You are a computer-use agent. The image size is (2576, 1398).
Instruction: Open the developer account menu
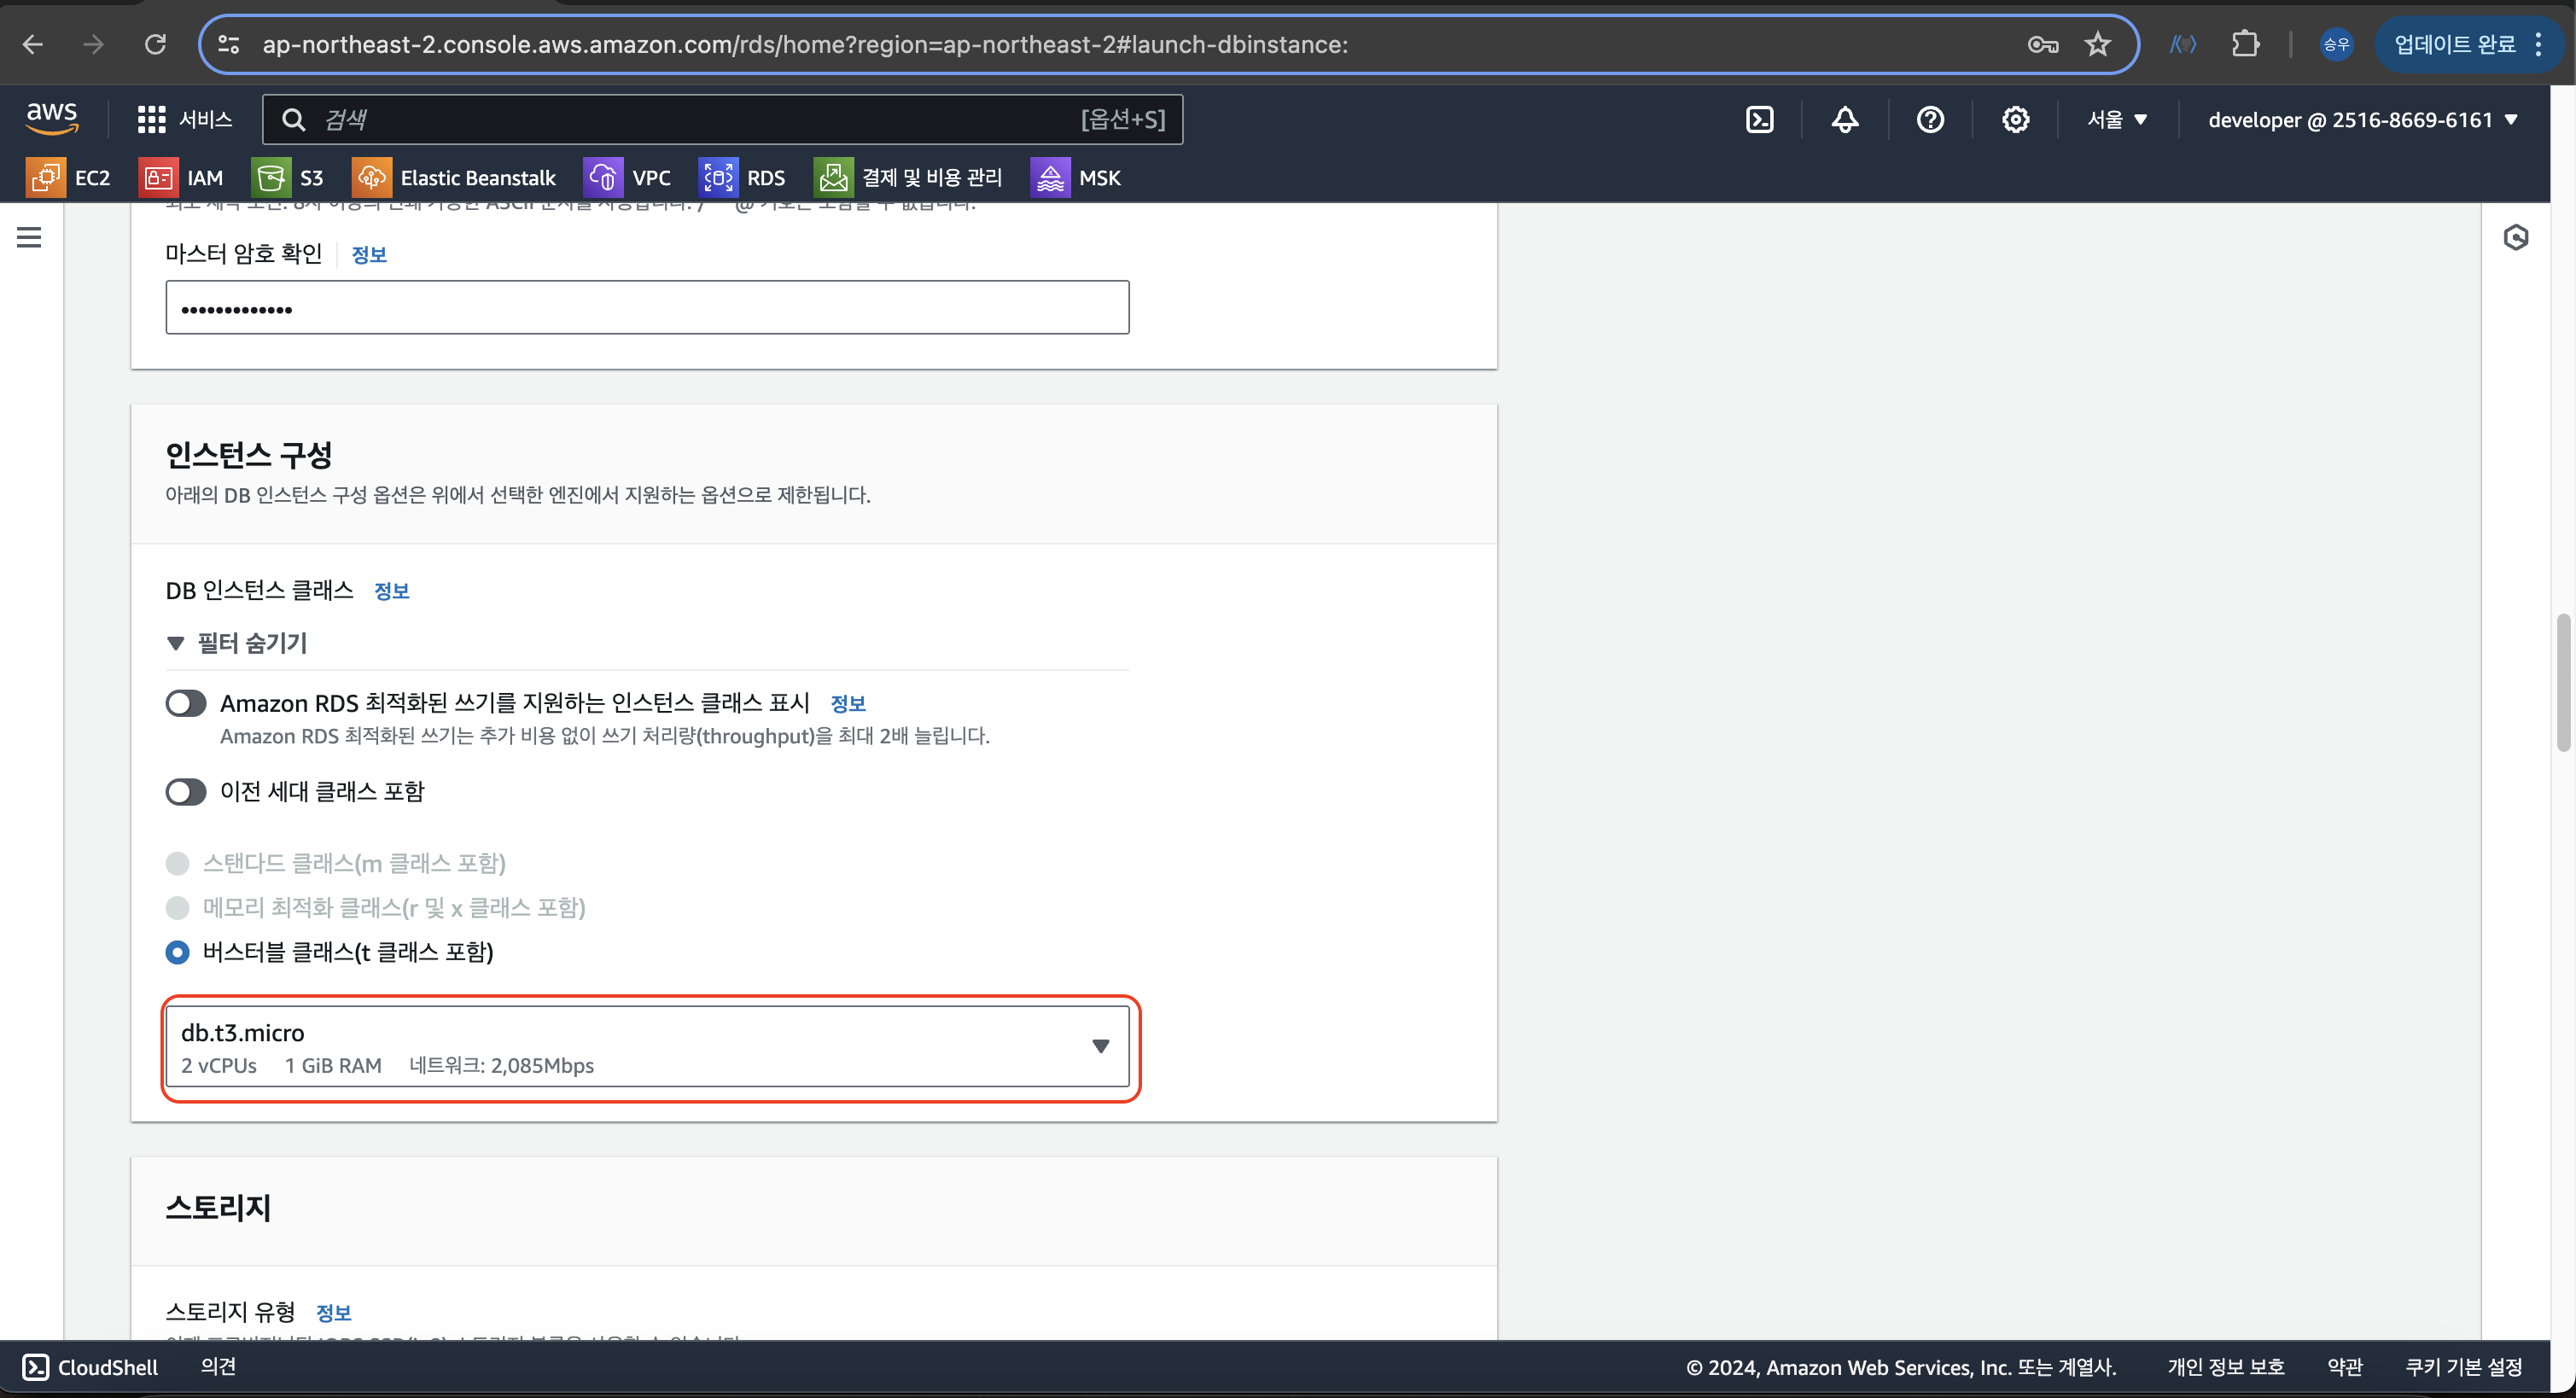click(2362, 120)
